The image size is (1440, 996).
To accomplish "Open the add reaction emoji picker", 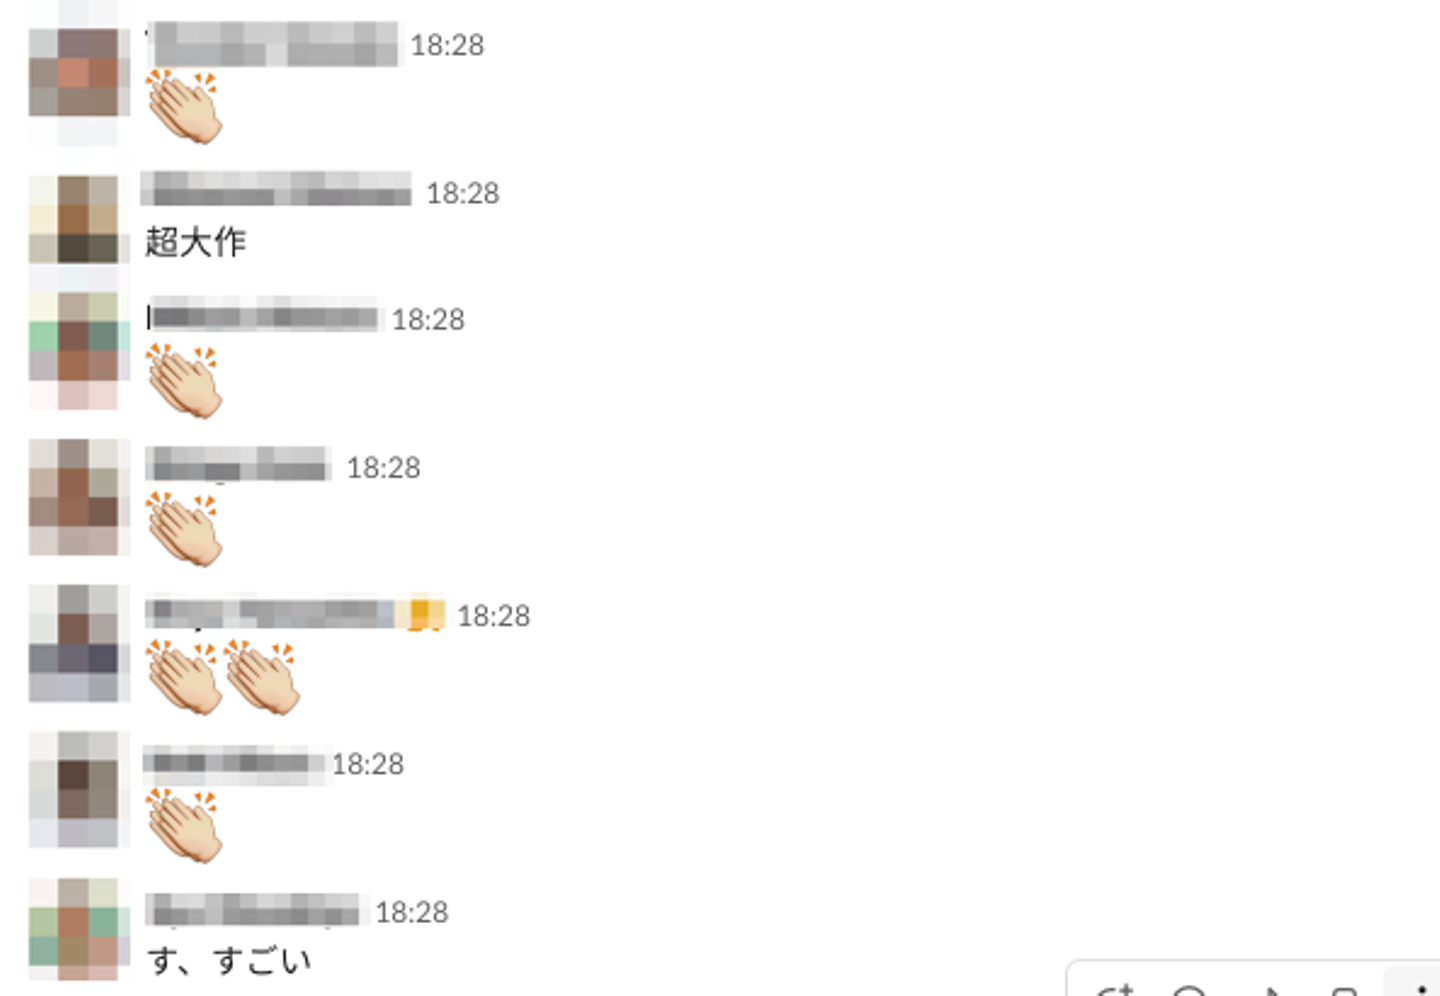I will [x=1116, y=989].
